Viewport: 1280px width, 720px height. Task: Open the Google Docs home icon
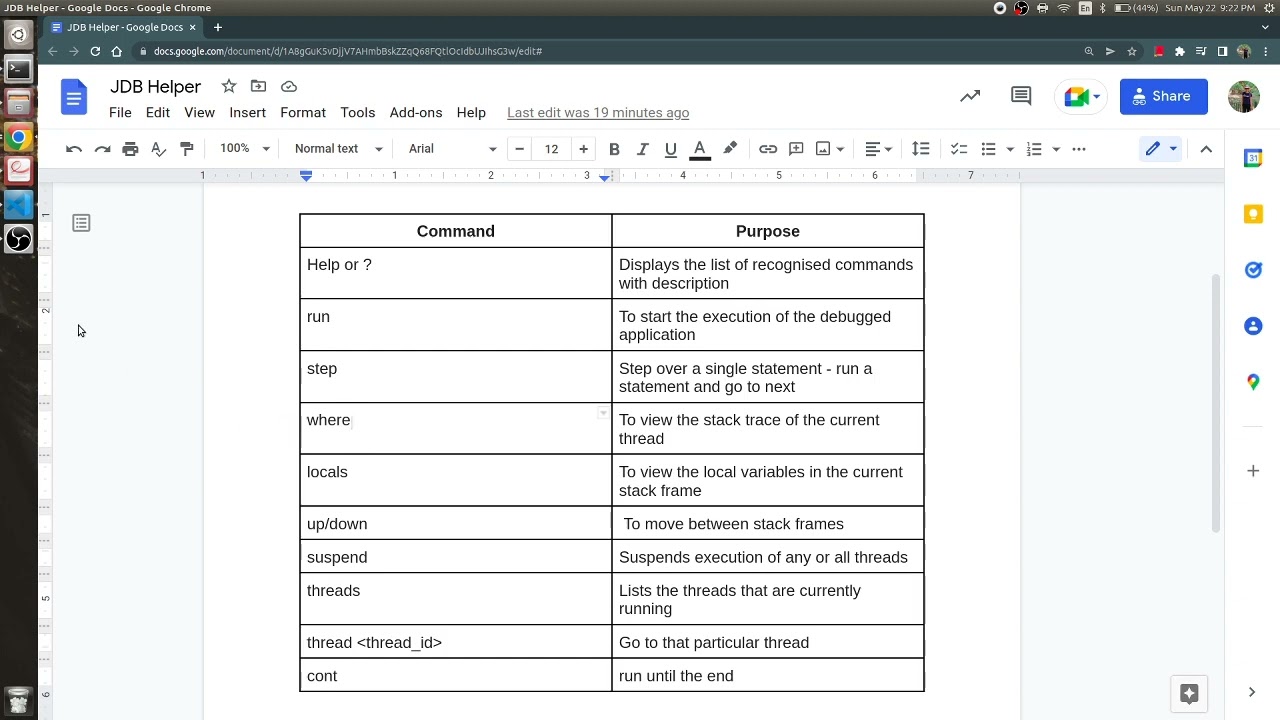pyautogui.click(x=74, y=97)
